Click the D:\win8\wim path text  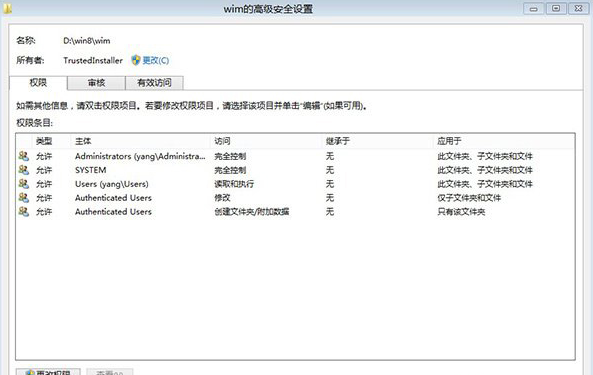pyautogui.click(x=87, y=41)
